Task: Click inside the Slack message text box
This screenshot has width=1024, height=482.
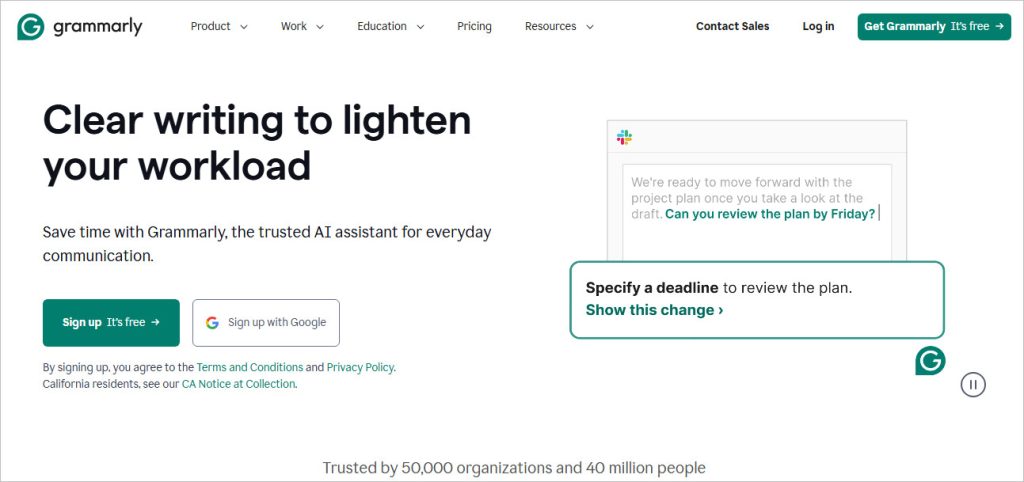Action: pyautogui.click(x=757, y=212)
